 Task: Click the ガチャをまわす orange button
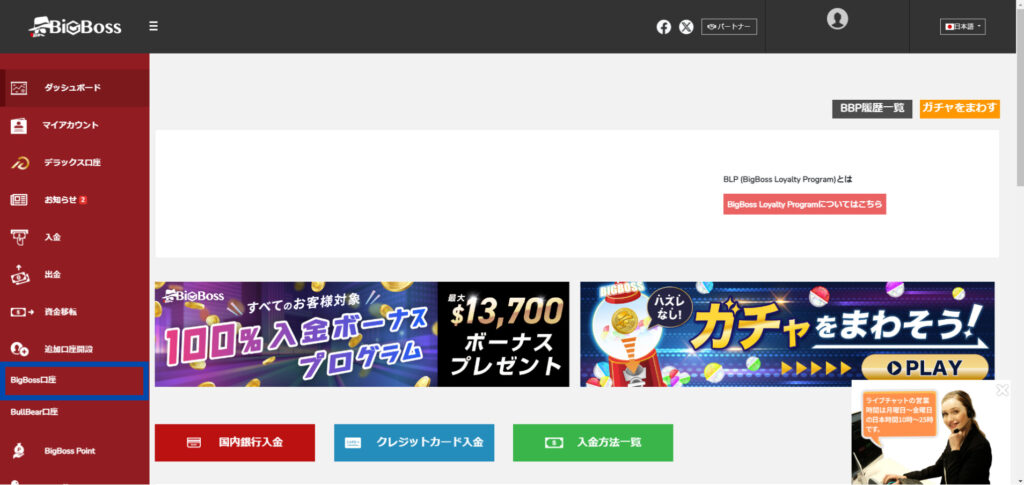(x=959, y=108)
